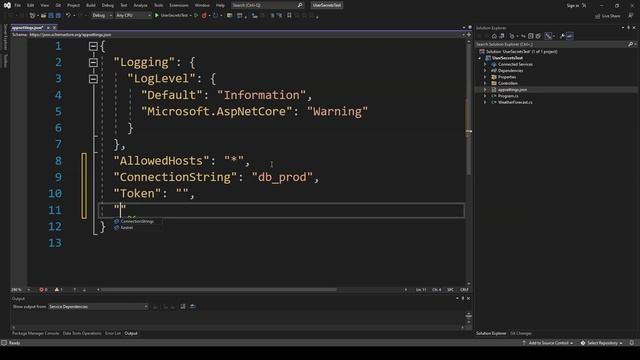The height and width of the screenshot is (360, 640).
Task: Click the Undo toolbar icon
Action: coord(69,16)
